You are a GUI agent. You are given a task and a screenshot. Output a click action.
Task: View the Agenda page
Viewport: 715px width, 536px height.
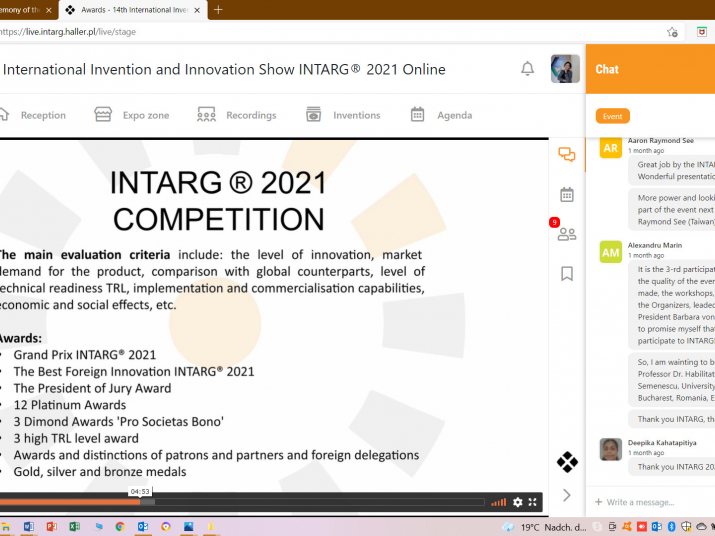pos(441,115)
